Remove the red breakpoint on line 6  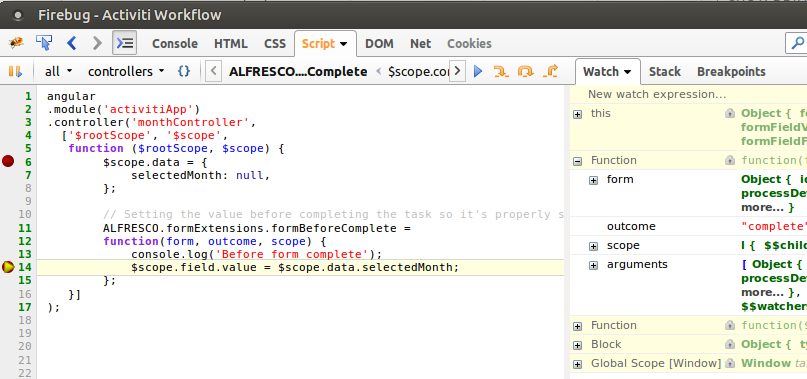8,162
